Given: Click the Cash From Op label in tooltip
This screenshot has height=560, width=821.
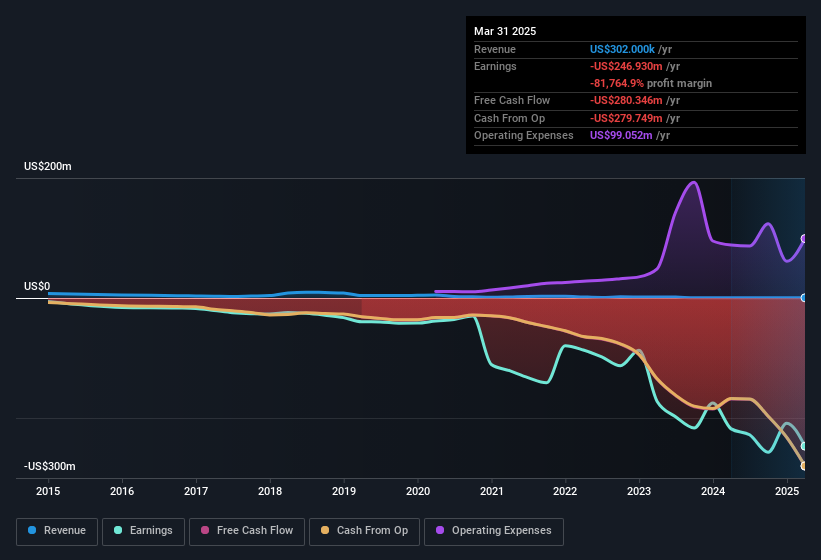Looking at the screenshot, I should [509, 118].
